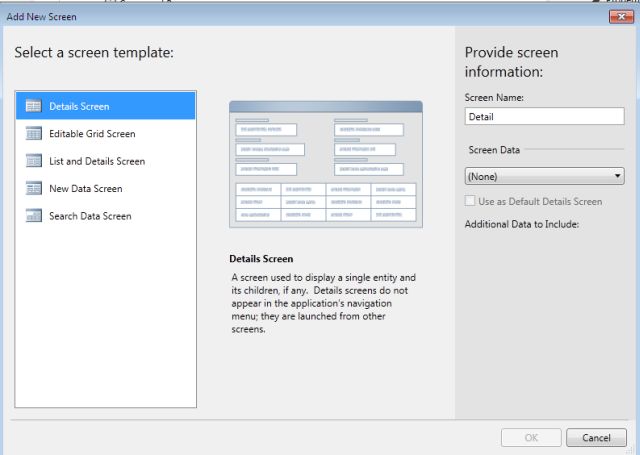Close the Add New Screen dialog
The image size is (640, 455).
click(x=621, y=17)
